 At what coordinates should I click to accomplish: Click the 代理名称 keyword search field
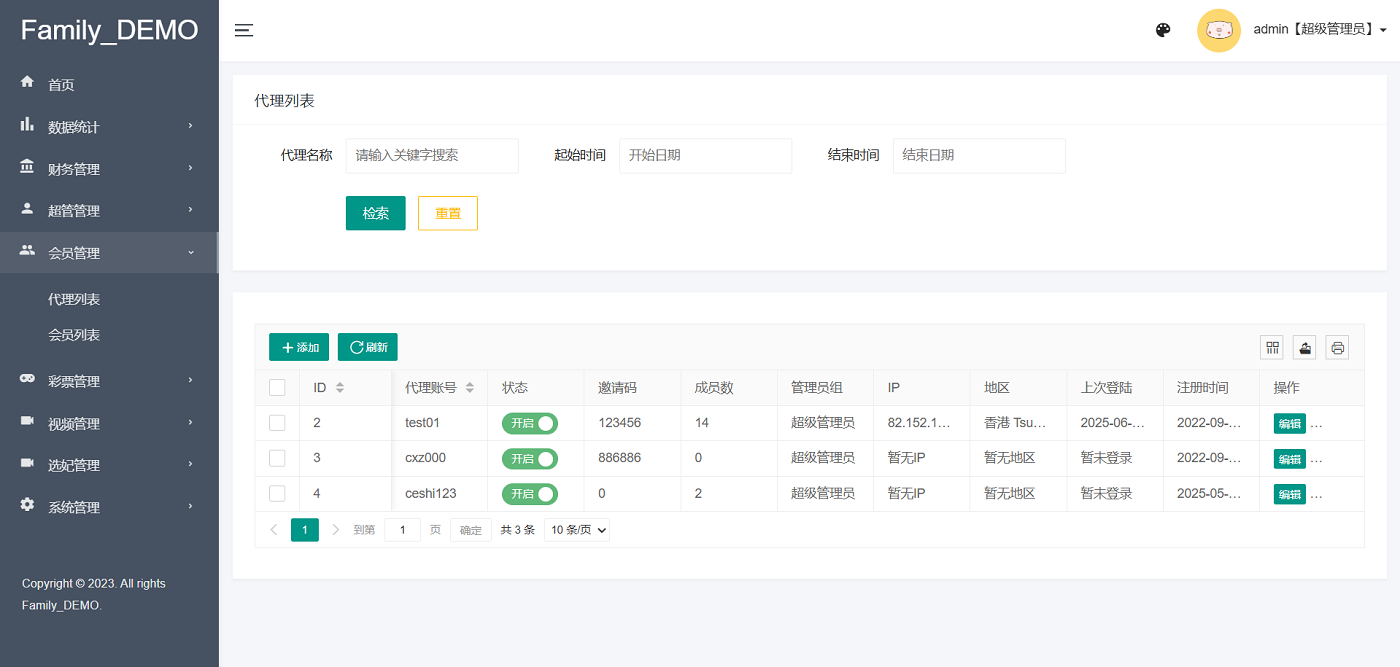[x=432, y=156]
